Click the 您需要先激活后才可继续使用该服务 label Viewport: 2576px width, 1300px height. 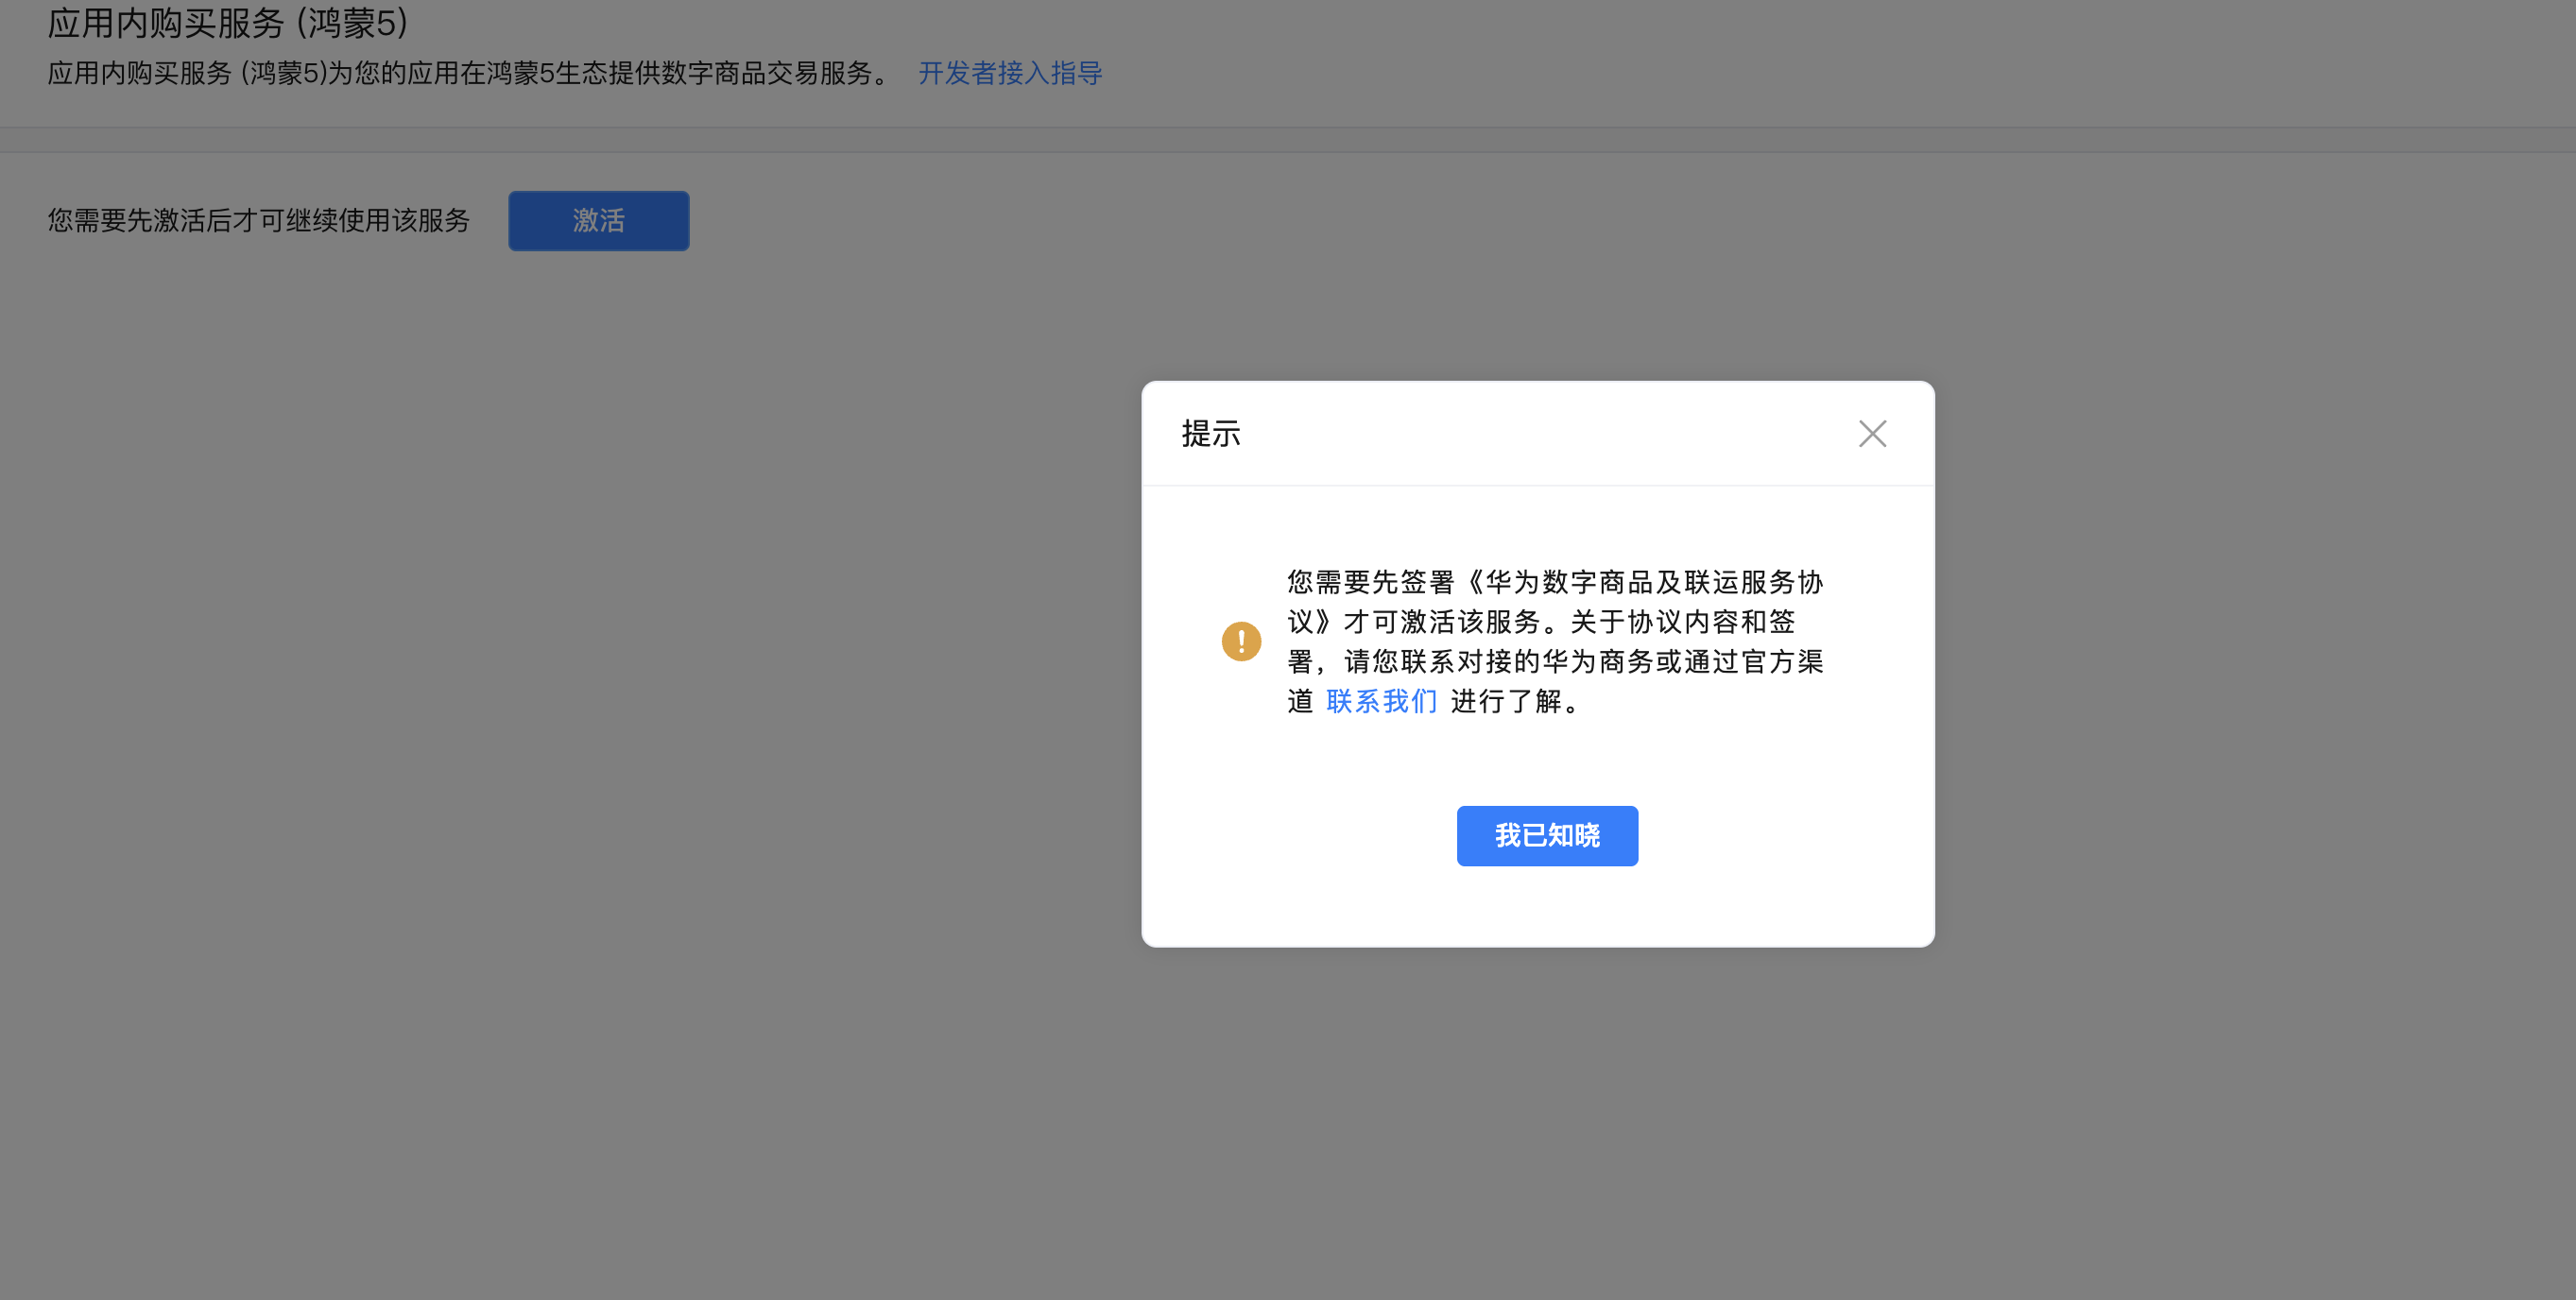[x=258, y=221]
